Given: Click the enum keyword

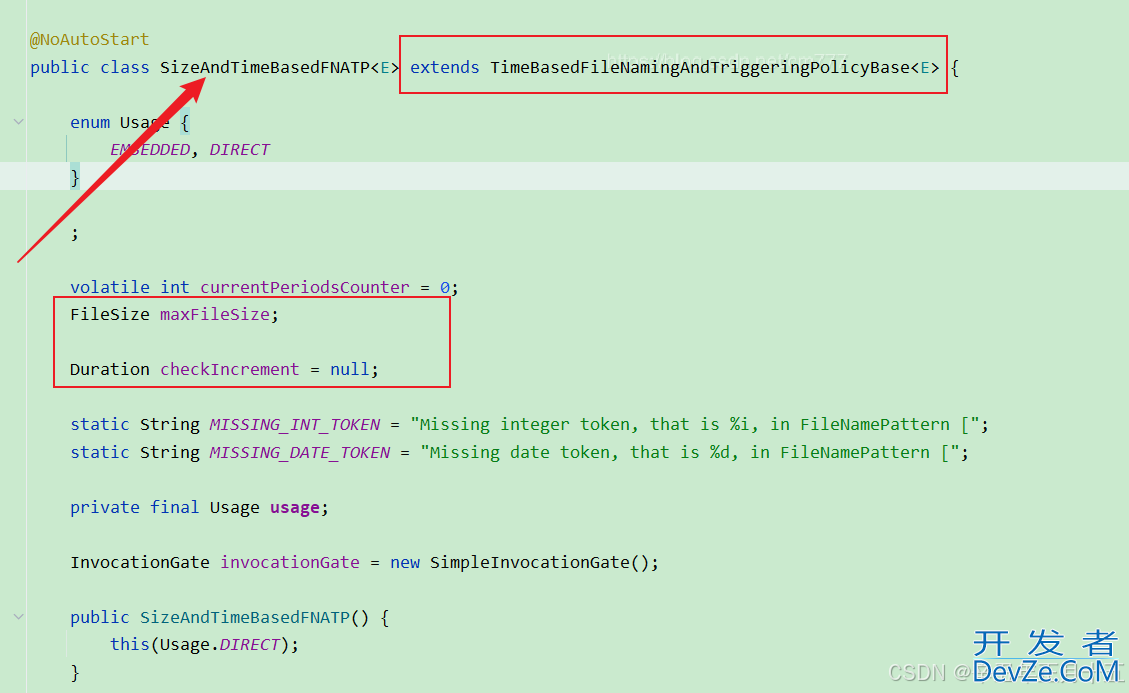Looking at the screenshot, I should point(90,122).
